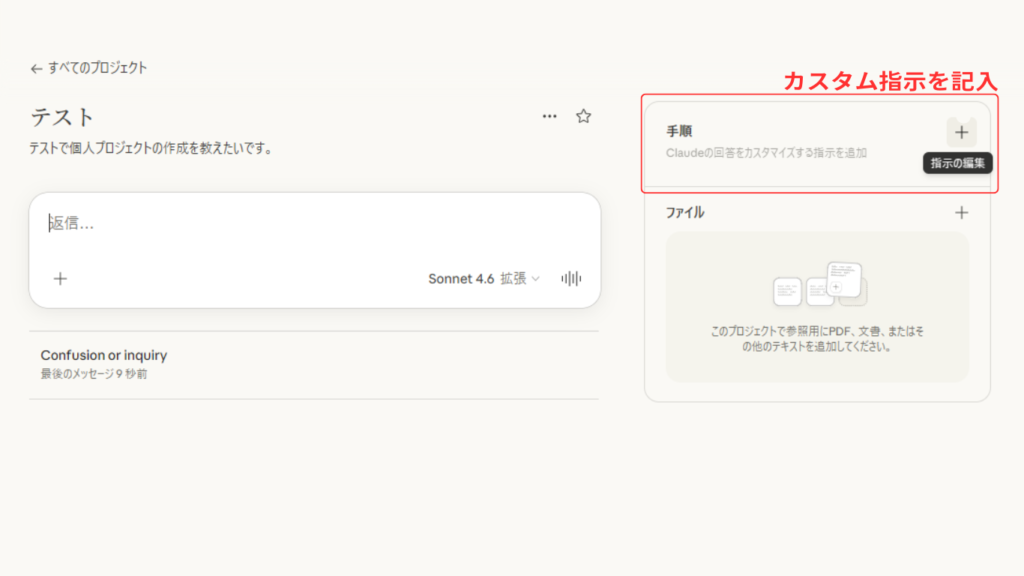Expand the chevron next to 拡張
1024x576 pixels.
coord(535,279)
